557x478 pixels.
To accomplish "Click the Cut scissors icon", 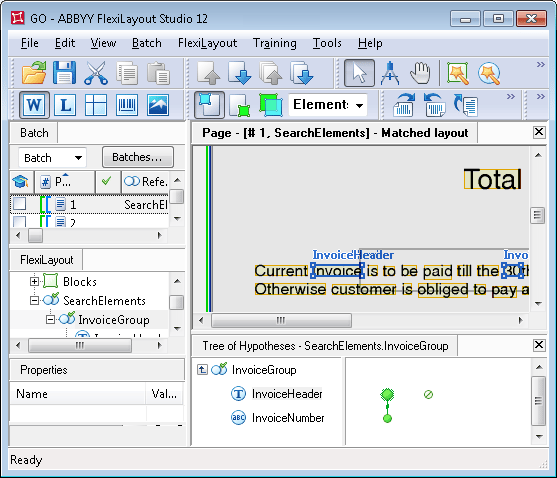I will pyautogui.click(x=96, y=73).
